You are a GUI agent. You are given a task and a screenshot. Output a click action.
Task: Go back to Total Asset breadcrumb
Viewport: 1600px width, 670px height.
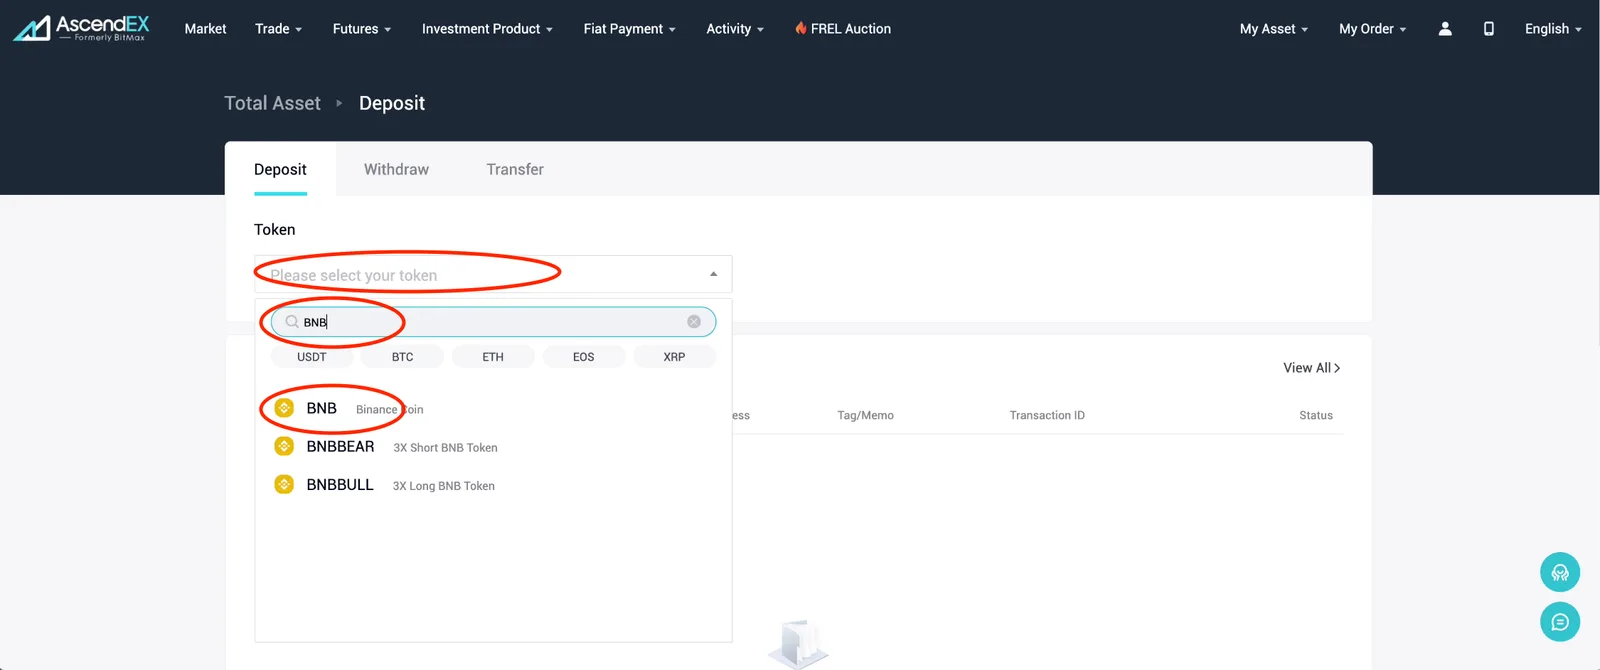point(272,103)
